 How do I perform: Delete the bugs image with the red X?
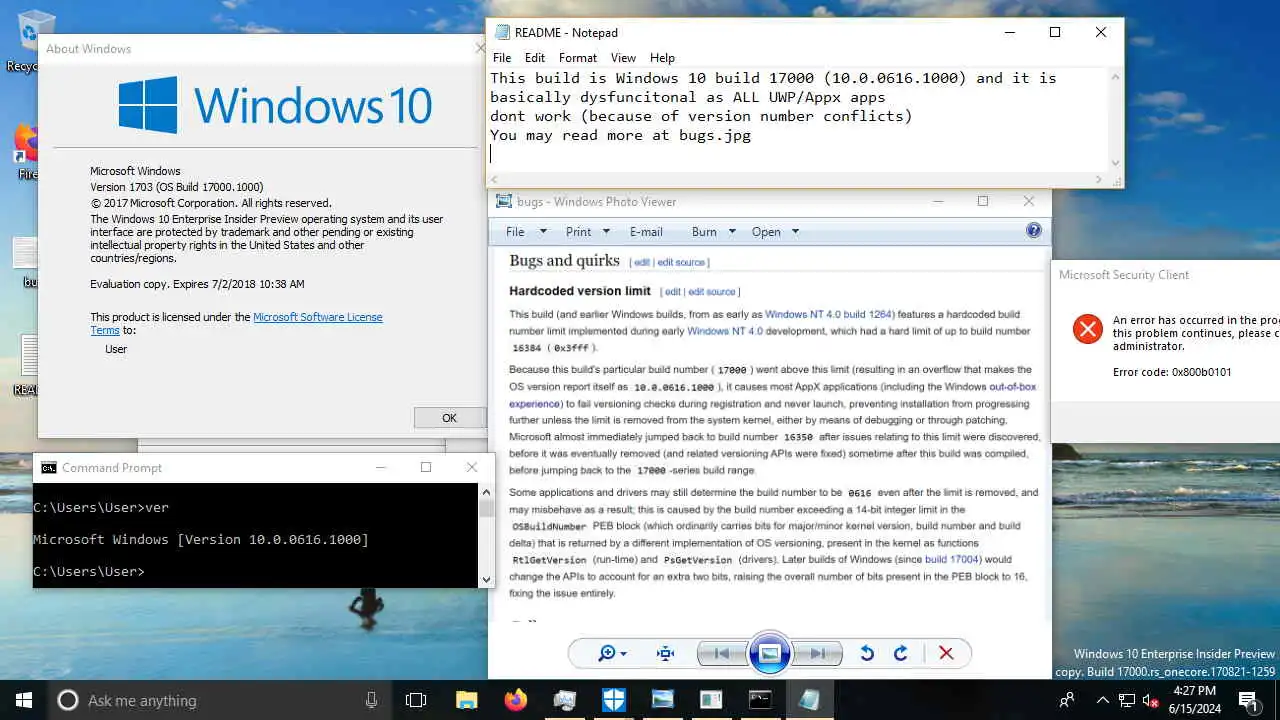(x=946, y=653)
